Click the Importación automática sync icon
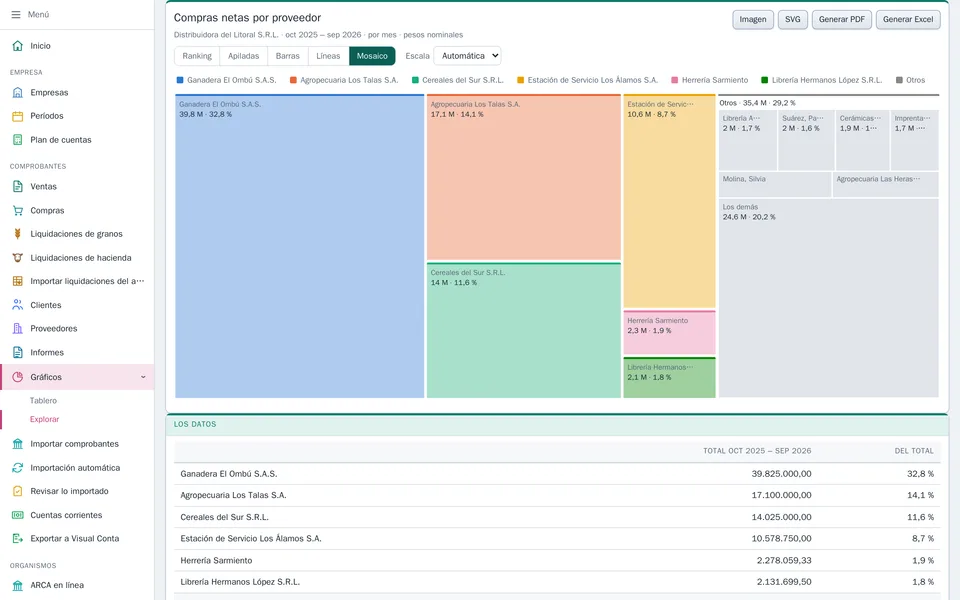Image resolution: width=960 pixels, height=600 pixels. coord(18,468)
